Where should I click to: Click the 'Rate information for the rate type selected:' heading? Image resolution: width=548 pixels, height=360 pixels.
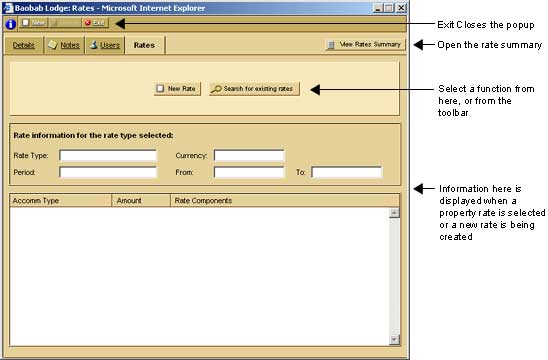93,135
